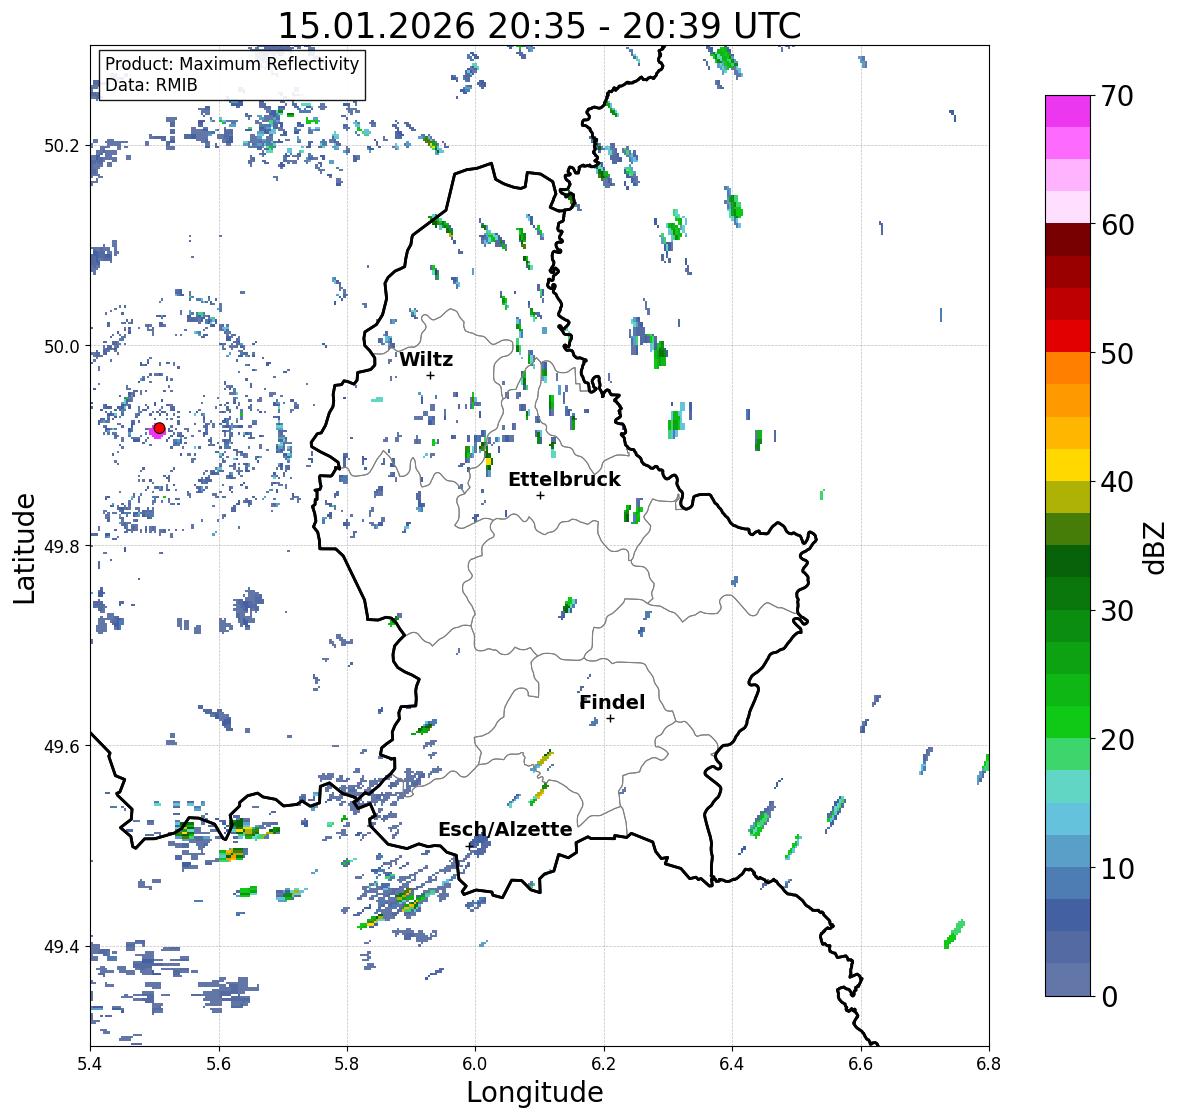This screenshot has width=1179, height=1117.
Task: Pick the magenta swatch at top of colorbar
Action: (x=1068, y=111)
